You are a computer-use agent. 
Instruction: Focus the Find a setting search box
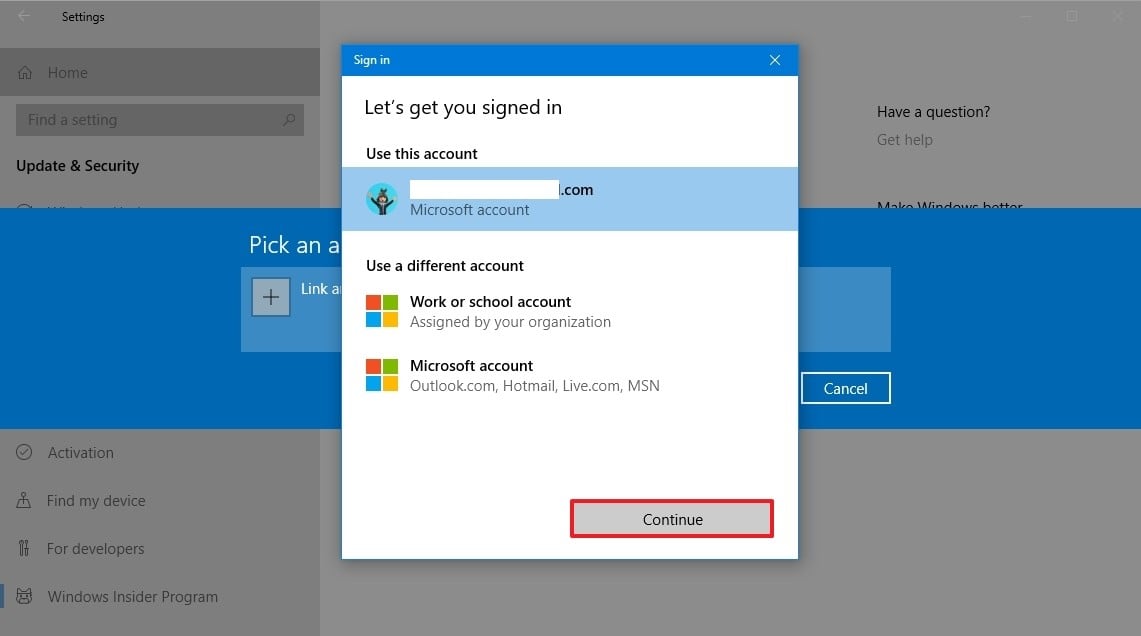click(150, 120)
